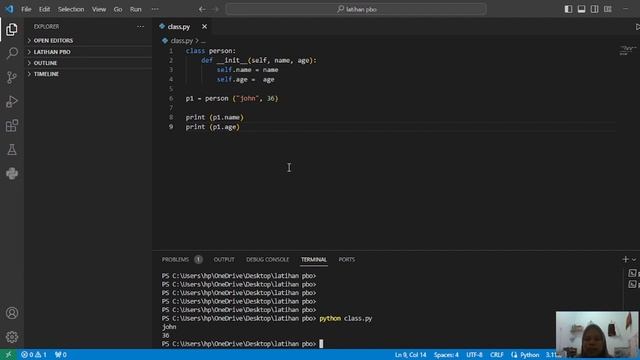The height and width of the screenshot is (360, 640).
Task: Click the Ln 9, Col 14 status item
Action: point(410,355)
